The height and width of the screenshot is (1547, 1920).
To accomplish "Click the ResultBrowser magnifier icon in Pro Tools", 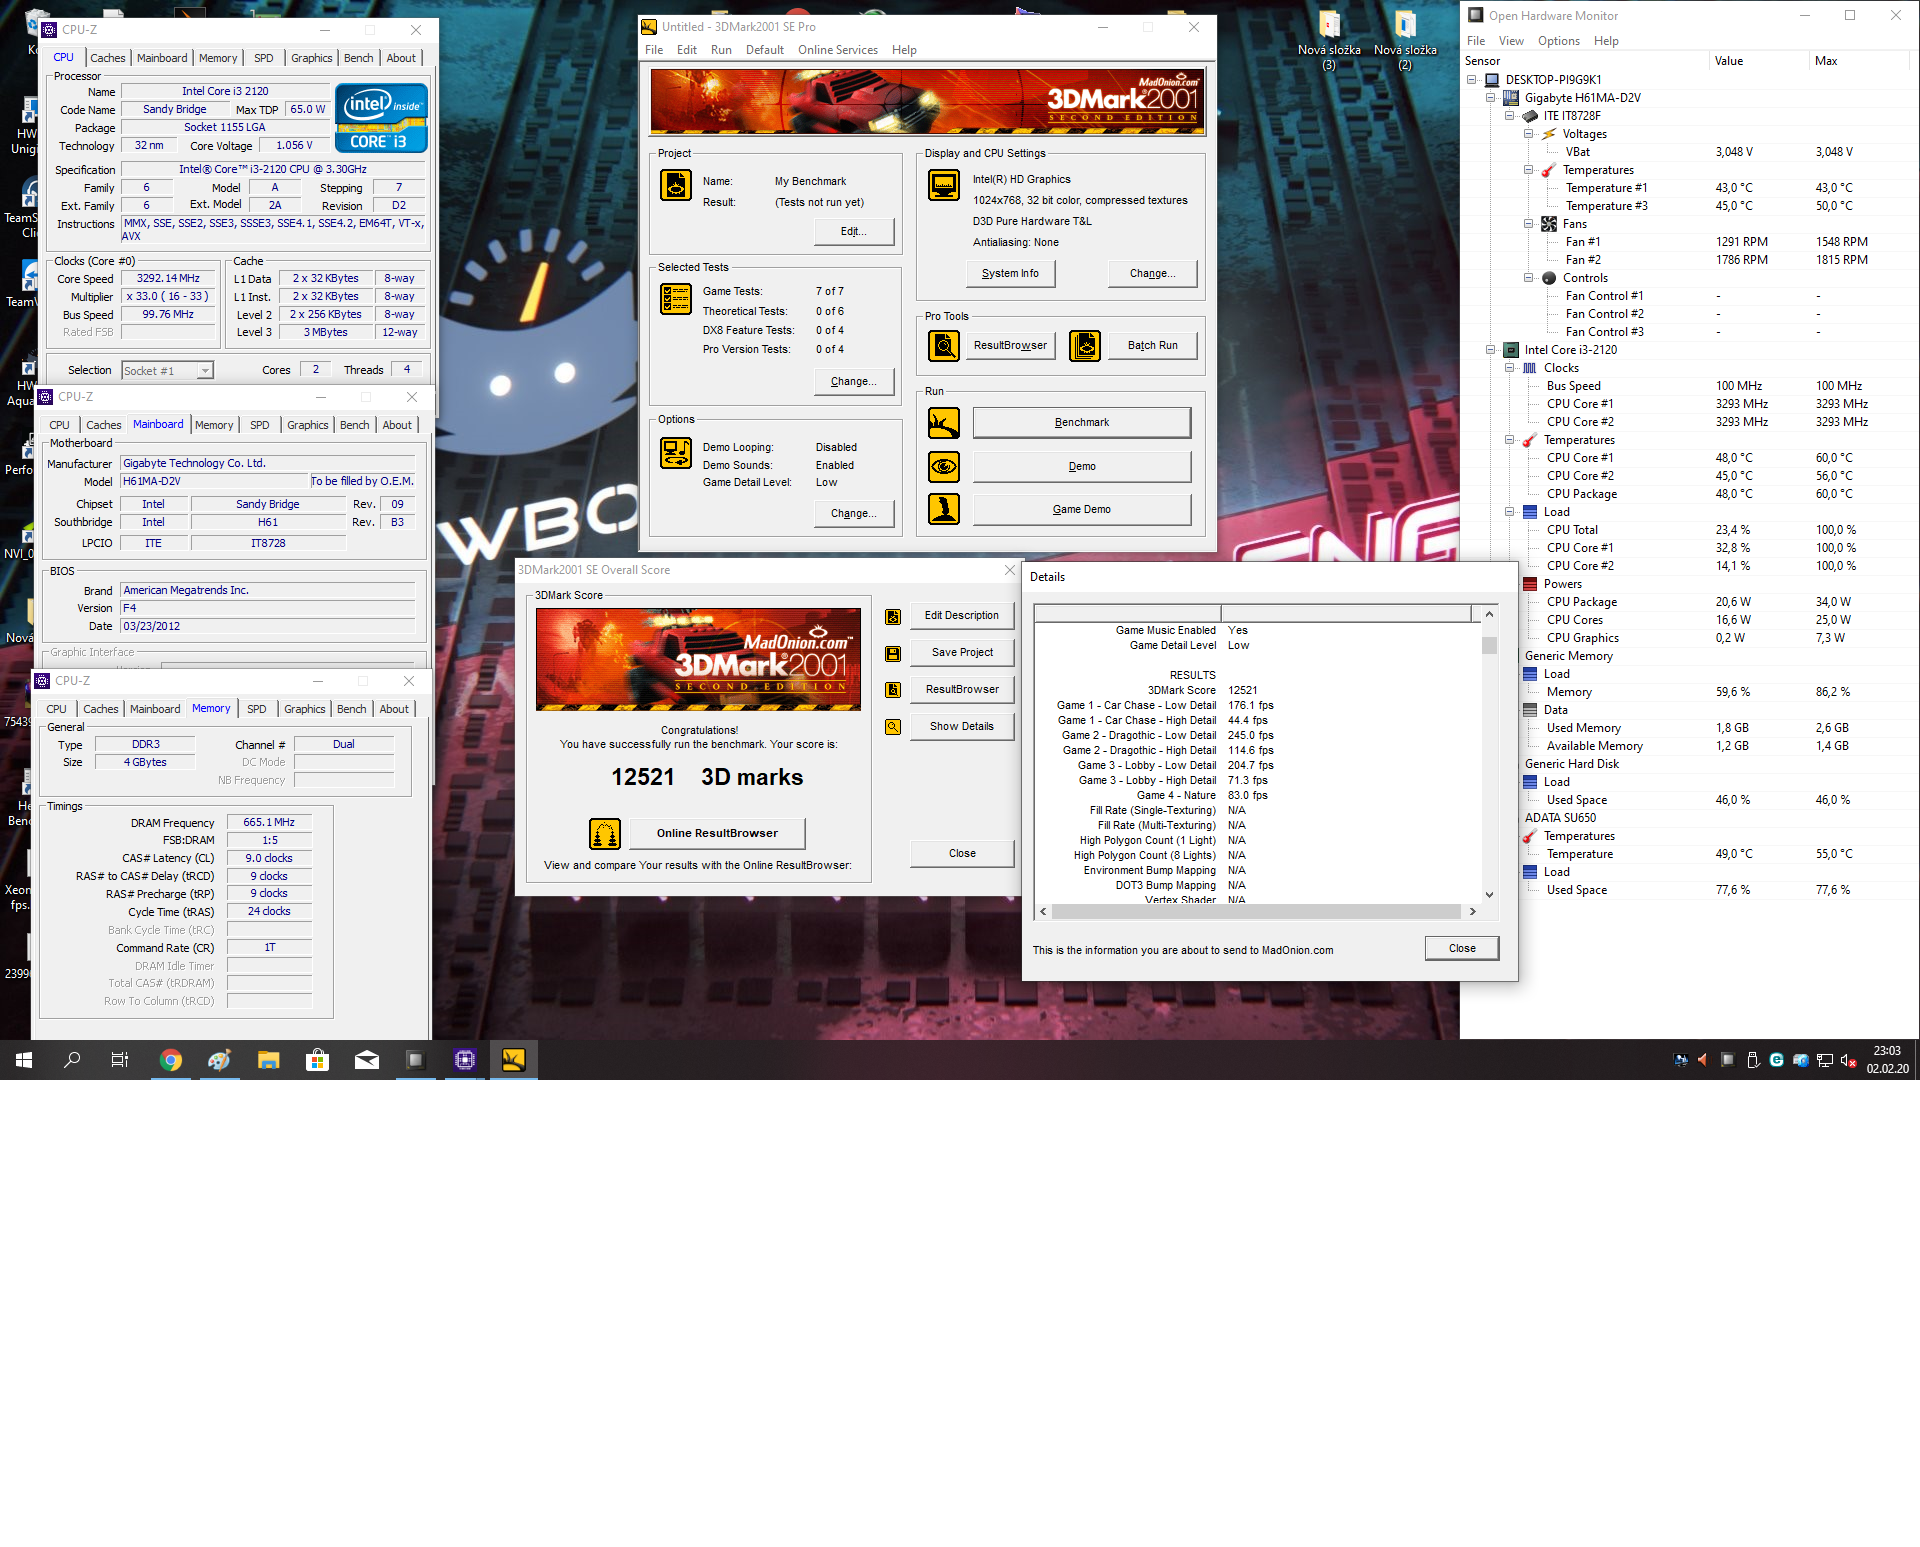I will (x=943, y=345).
